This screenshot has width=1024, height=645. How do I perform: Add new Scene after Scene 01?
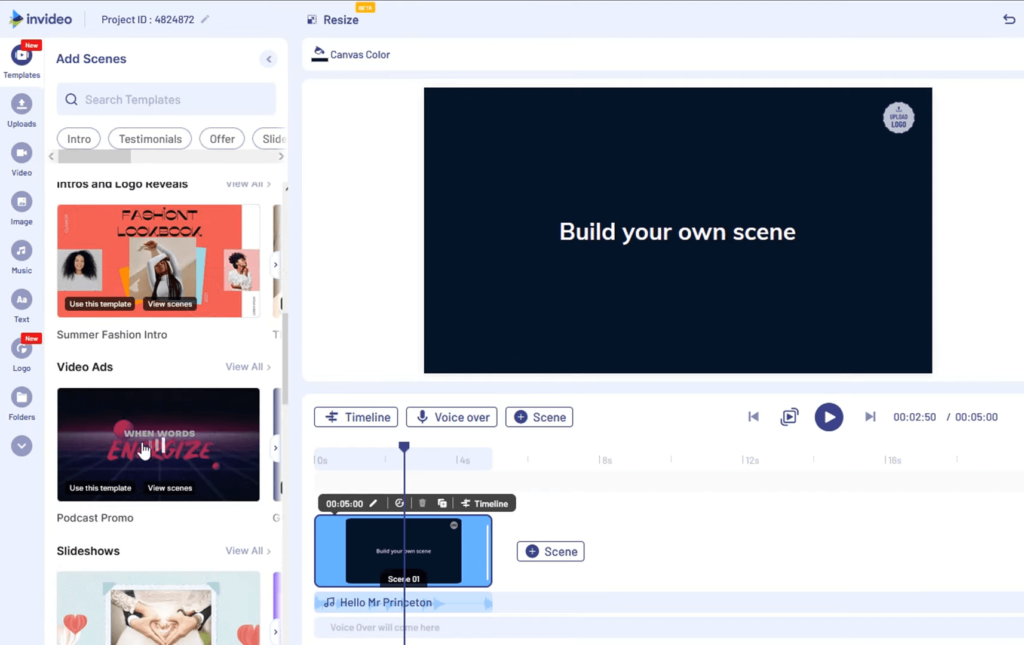551,552
